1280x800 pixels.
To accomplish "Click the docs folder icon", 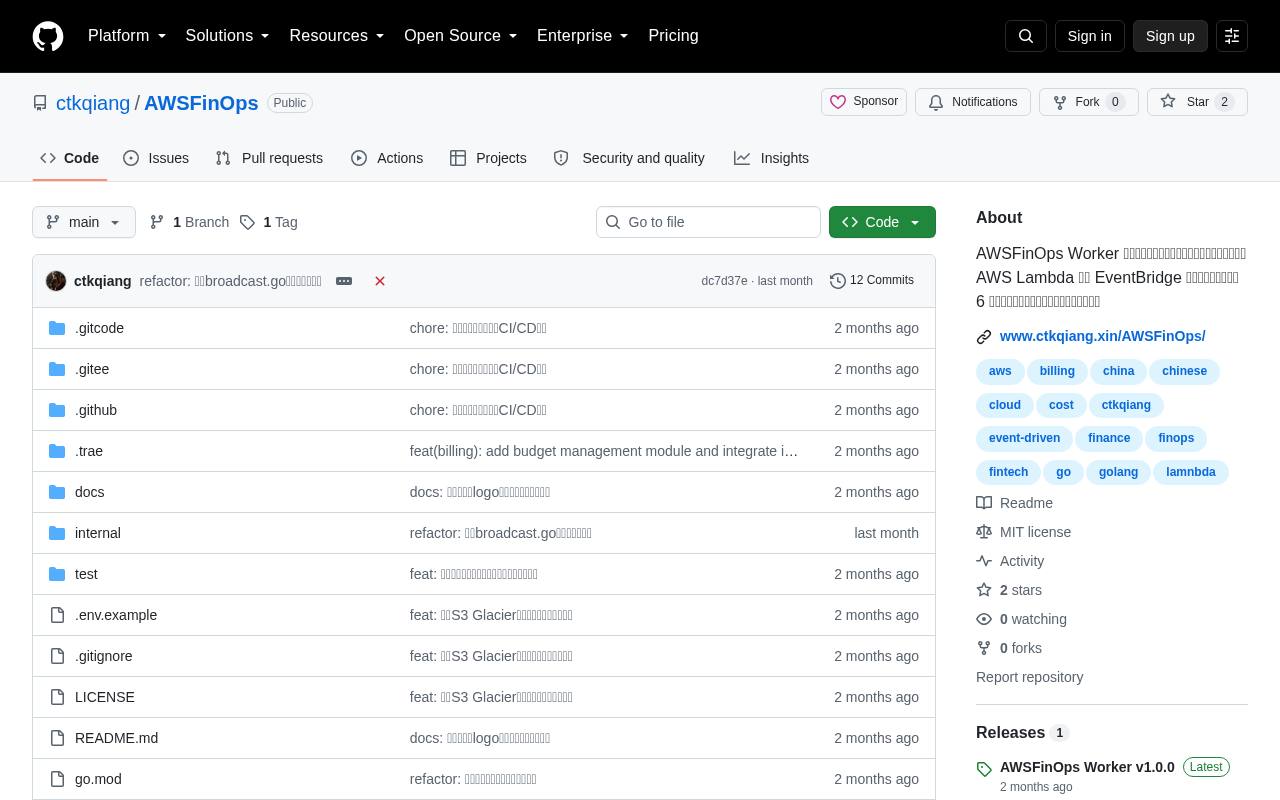I will 57,492.
